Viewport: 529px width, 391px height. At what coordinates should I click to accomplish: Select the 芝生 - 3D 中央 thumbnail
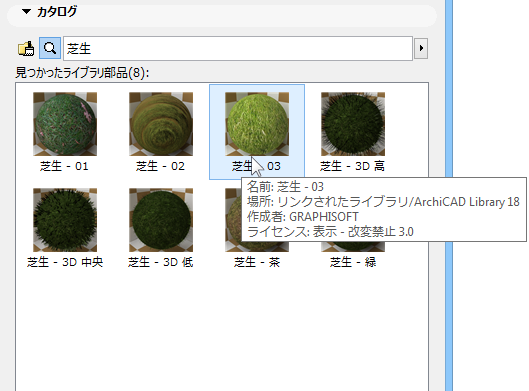(x=65, y=220)
